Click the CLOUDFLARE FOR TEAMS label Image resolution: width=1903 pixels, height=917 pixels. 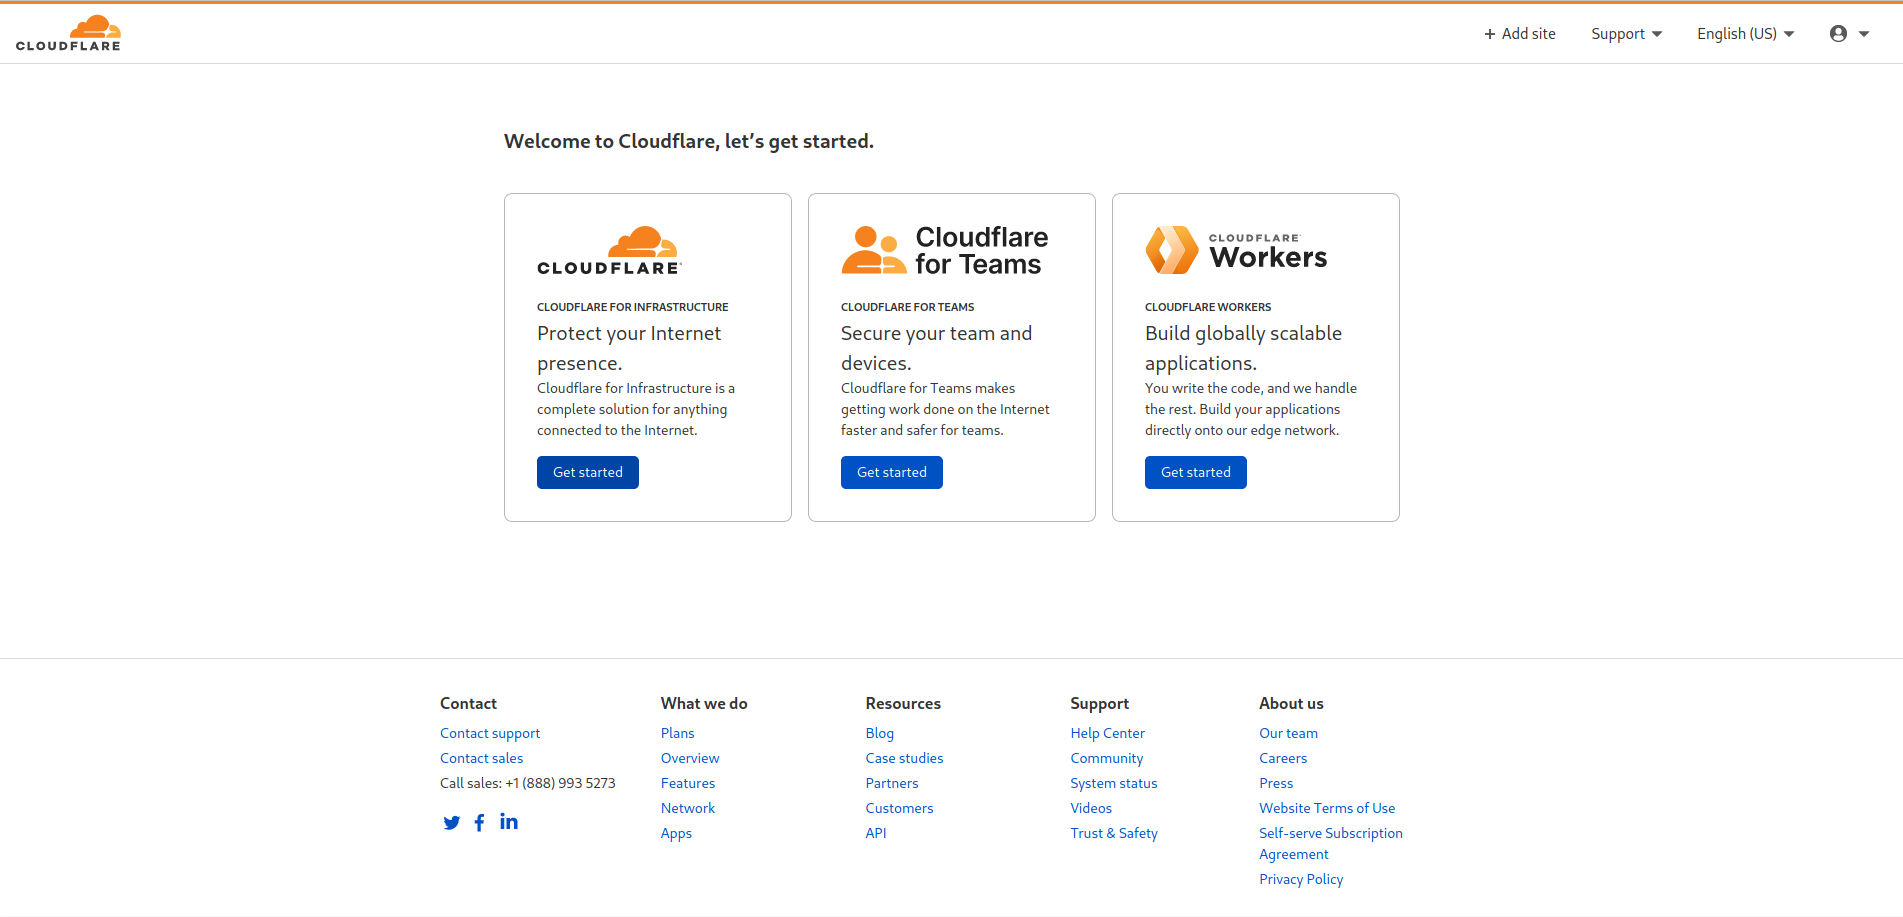pyautogui.click(x=908, y=307)
